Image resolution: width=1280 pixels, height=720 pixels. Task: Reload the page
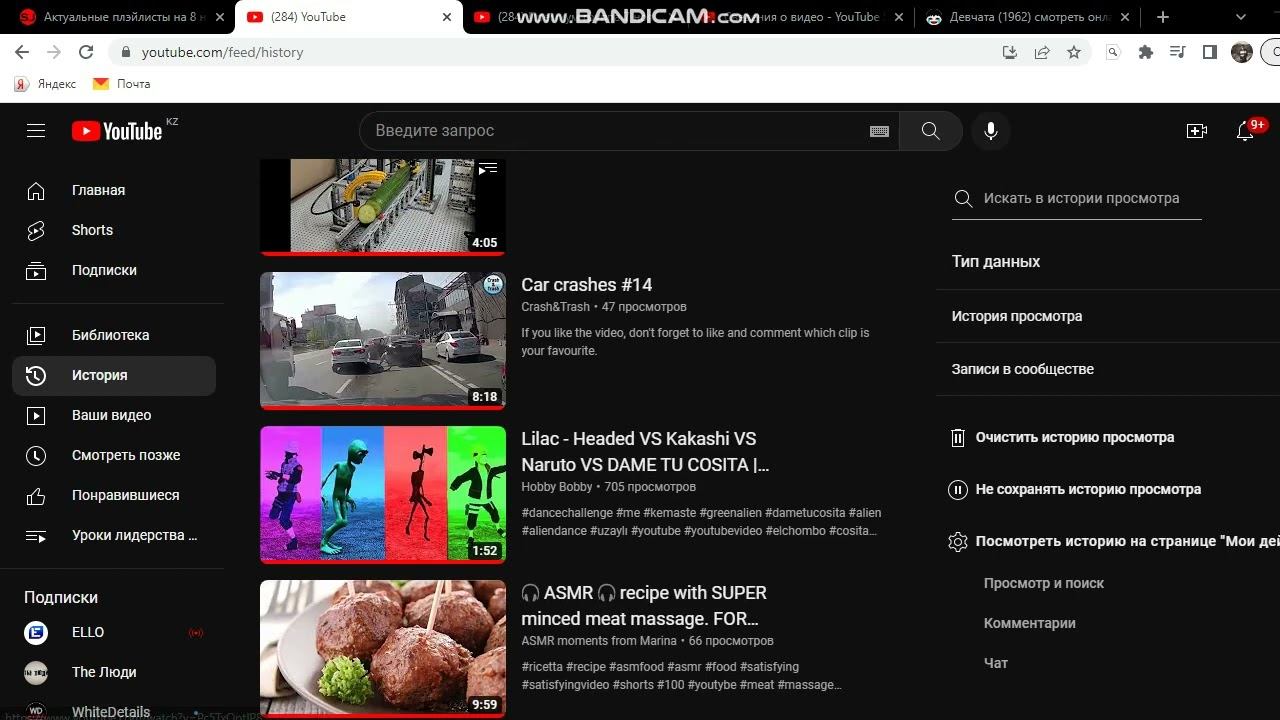pos(86,52)
